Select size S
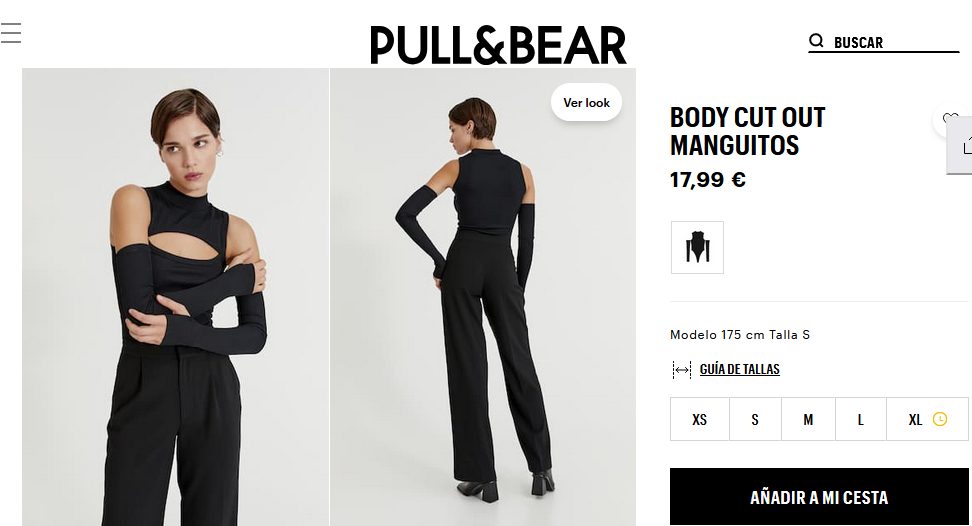The width and height of the screenshot is (972, 526). 755,419
